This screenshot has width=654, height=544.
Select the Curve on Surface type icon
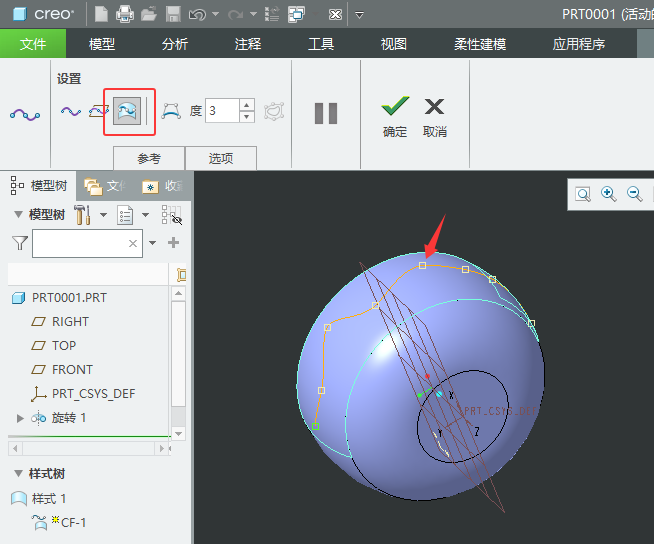(127, 111)
